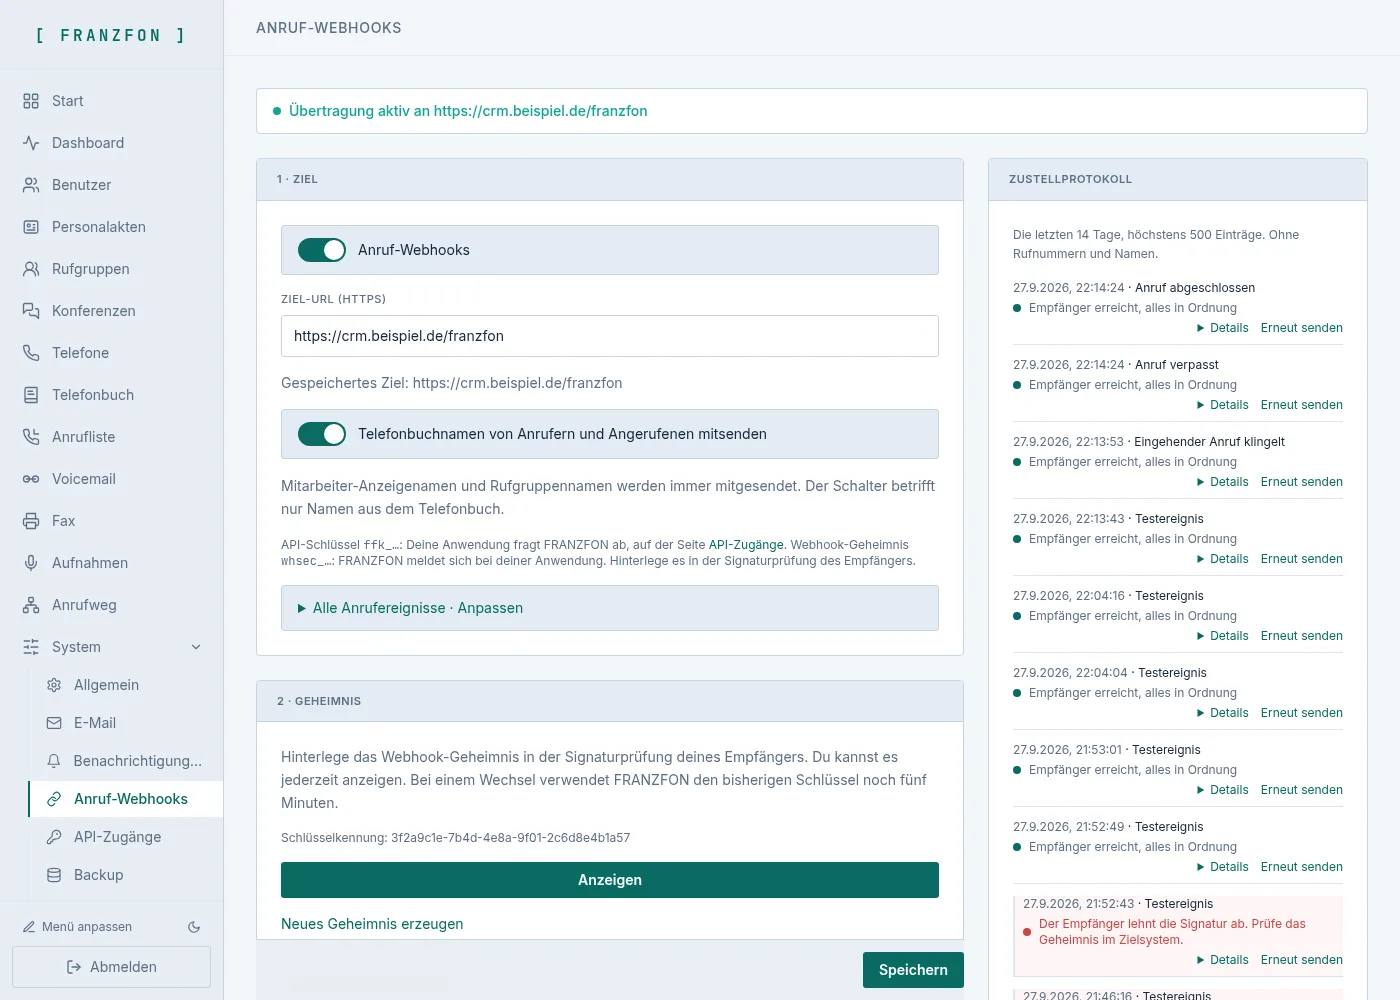Click the Aufnahmen microphone icon

tap(31, 563)
